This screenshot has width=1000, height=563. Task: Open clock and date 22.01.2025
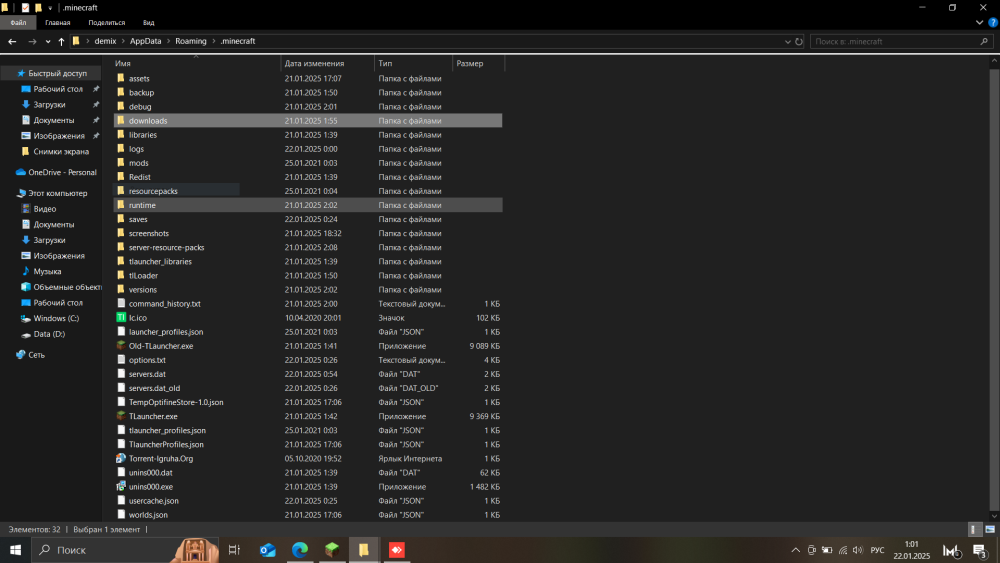click(x=912, y=550)
